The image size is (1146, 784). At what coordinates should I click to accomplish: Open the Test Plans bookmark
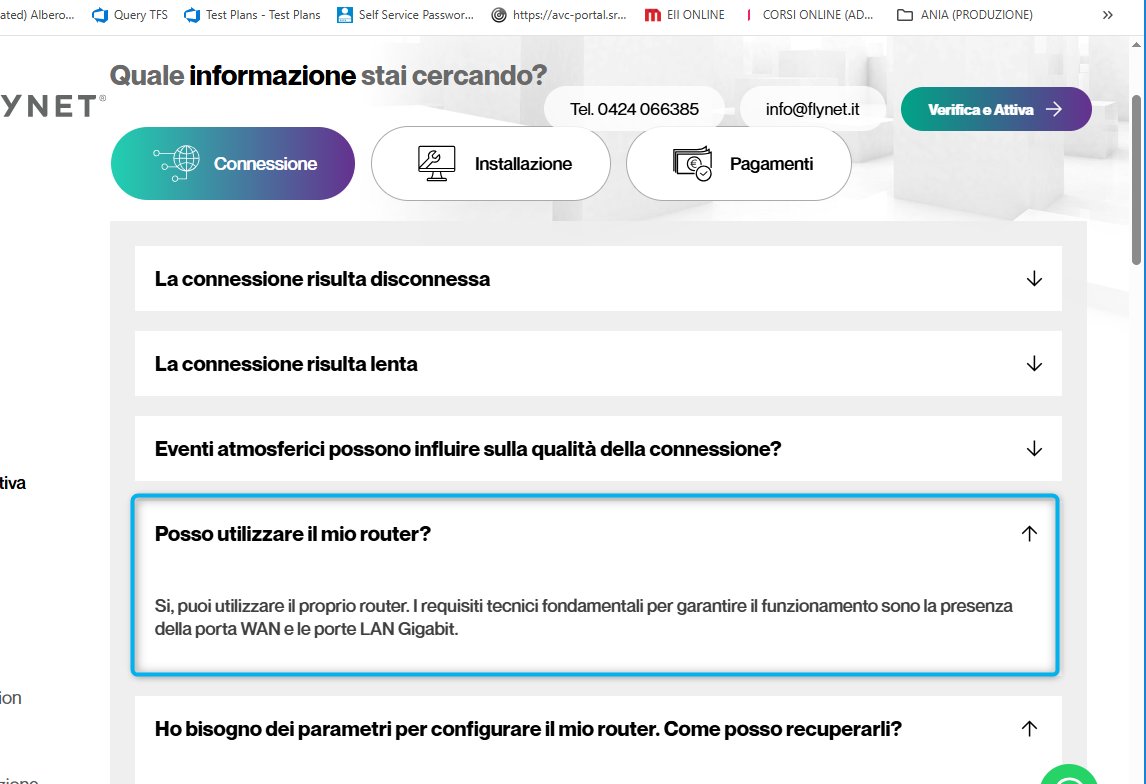click(252, 15)
